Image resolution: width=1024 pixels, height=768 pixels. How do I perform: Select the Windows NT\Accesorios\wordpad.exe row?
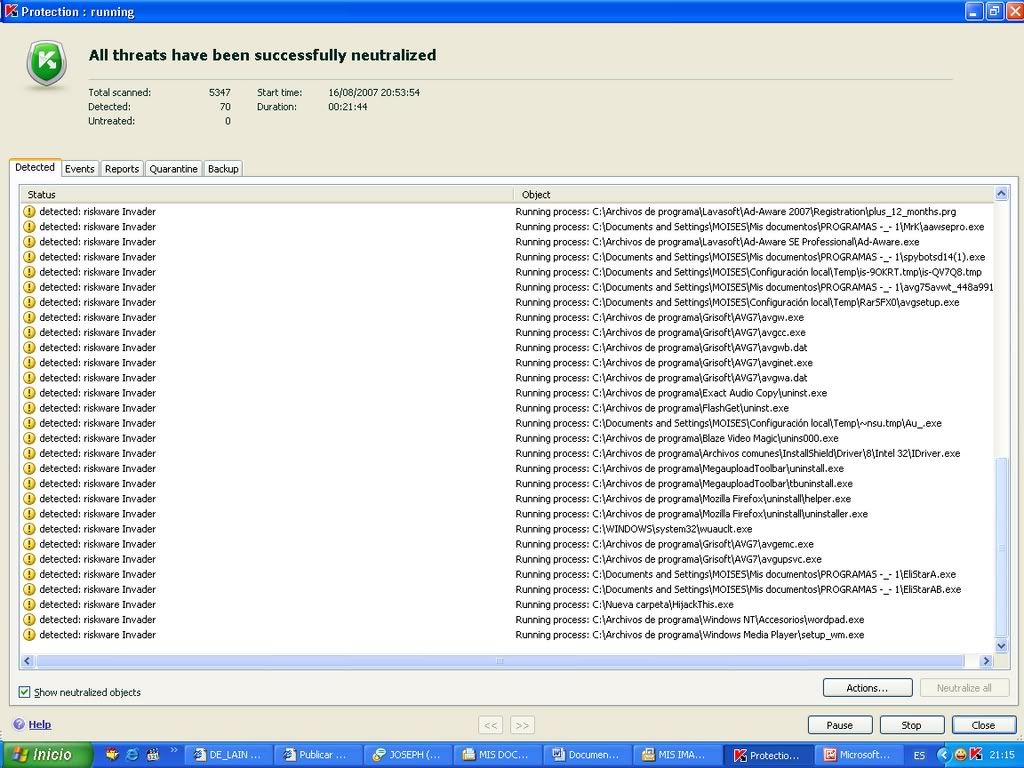tap(507, 620)
